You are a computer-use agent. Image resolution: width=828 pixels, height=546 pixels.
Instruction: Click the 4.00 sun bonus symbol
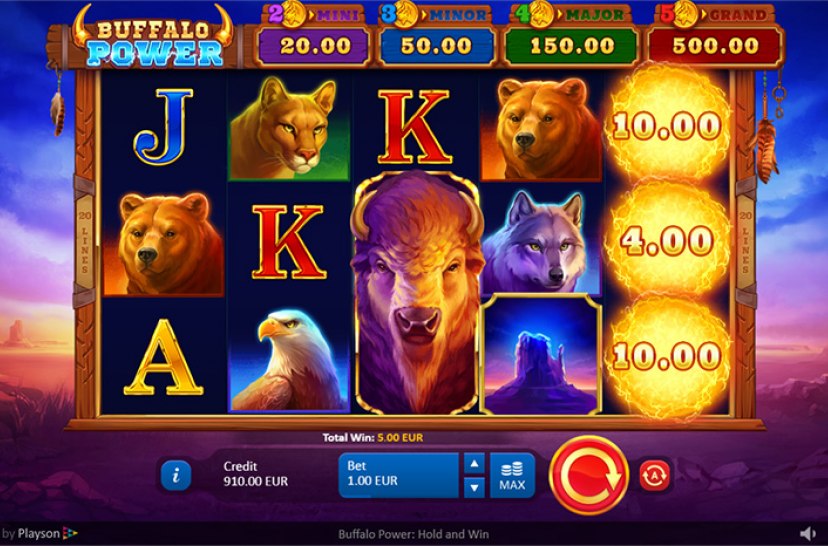coord(667,241)
